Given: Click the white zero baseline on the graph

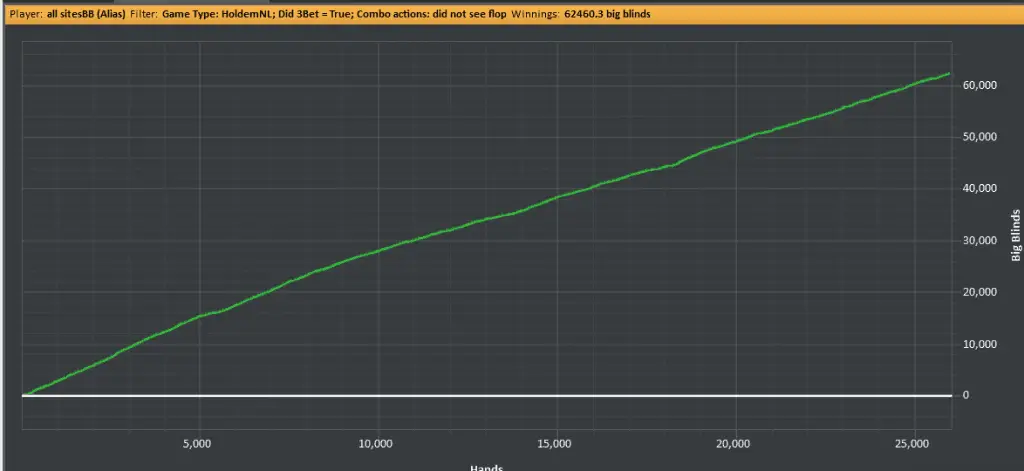Looking at the screenshot, I should (487, 396).
